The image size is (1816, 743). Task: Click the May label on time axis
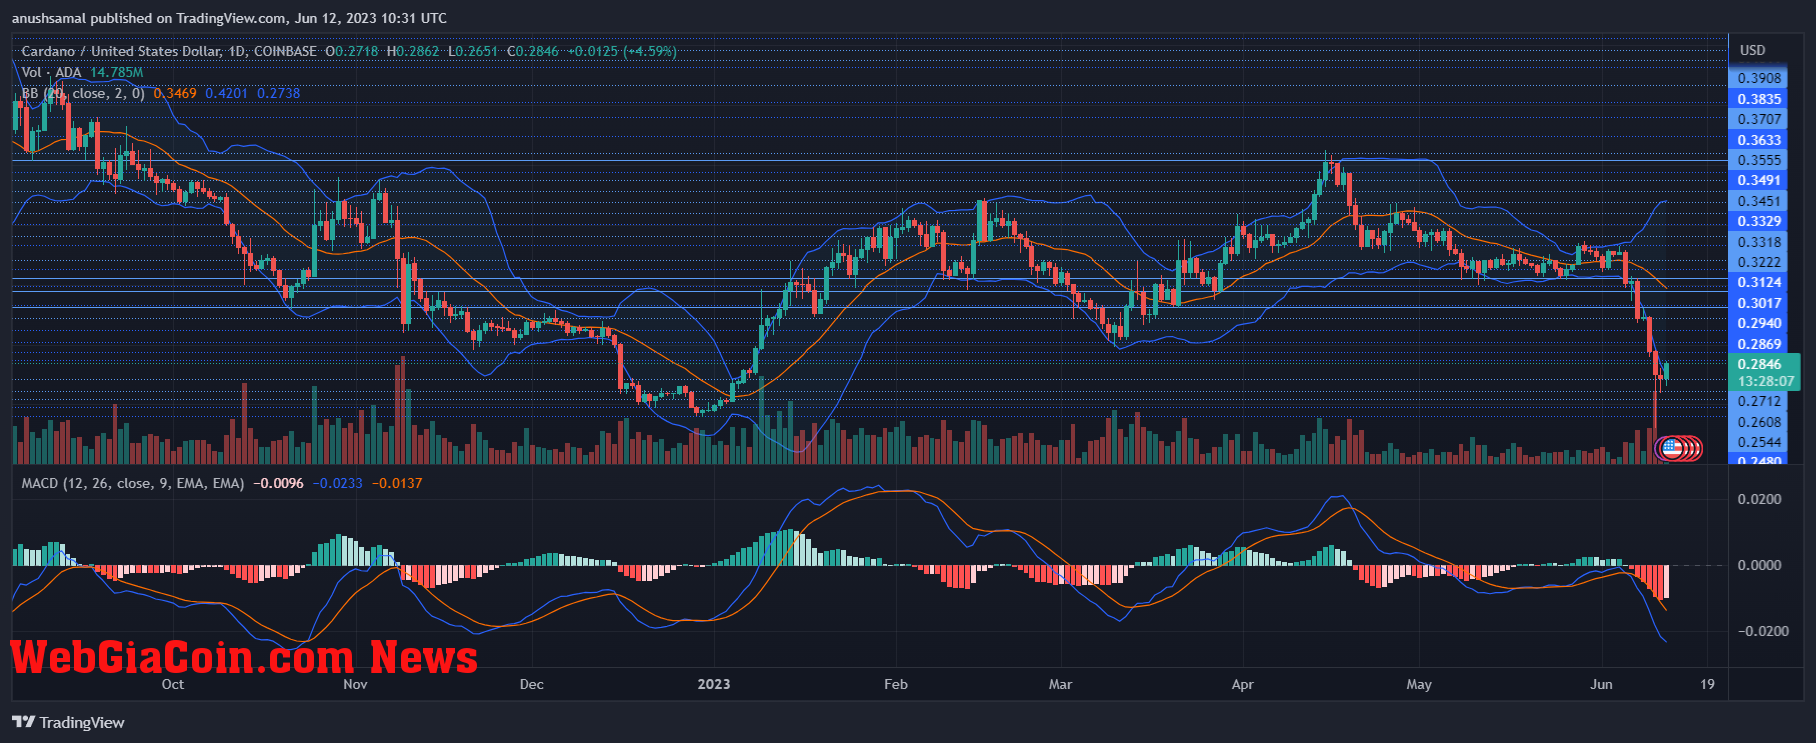1419,684
